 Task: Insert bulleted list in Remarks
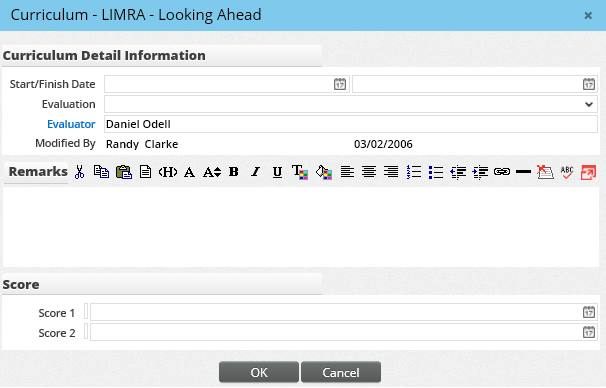click(436, 172)
